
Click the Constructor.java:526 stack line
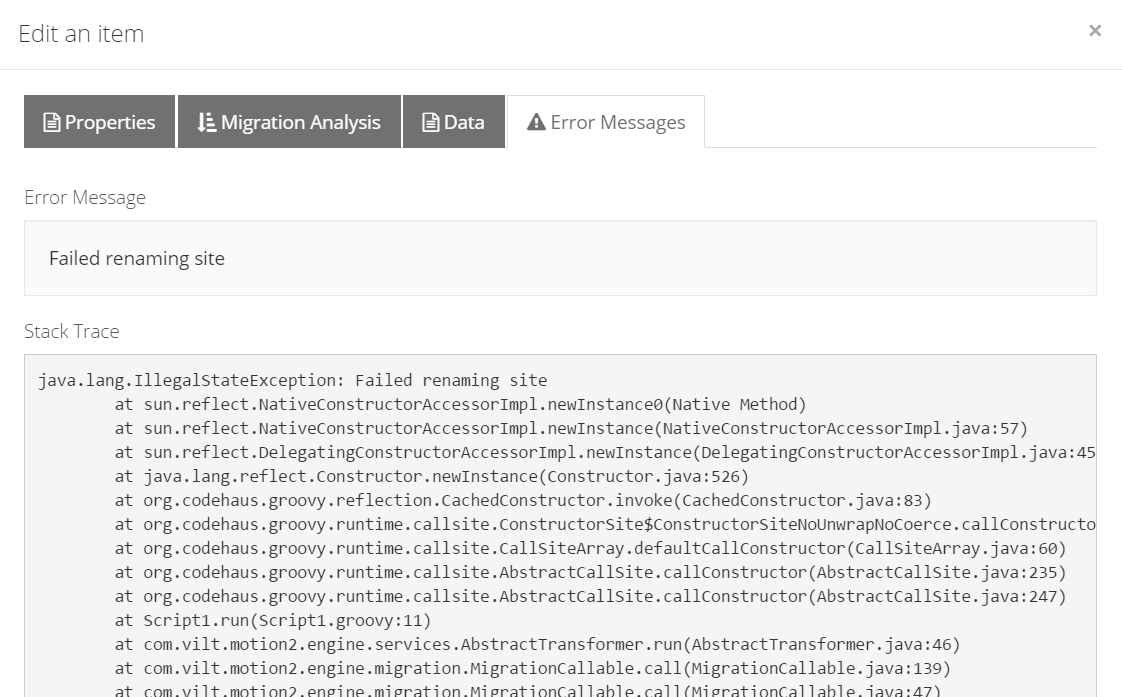(x=431, y=477)
